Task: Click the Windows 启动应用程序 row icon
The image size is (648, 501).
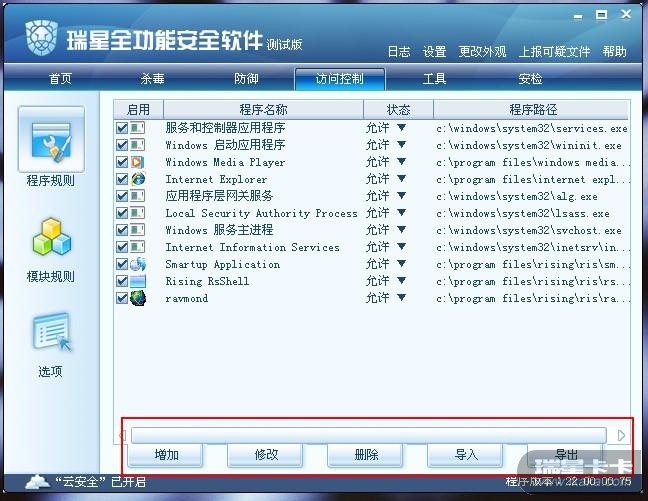Action: (x=138, y=145)
